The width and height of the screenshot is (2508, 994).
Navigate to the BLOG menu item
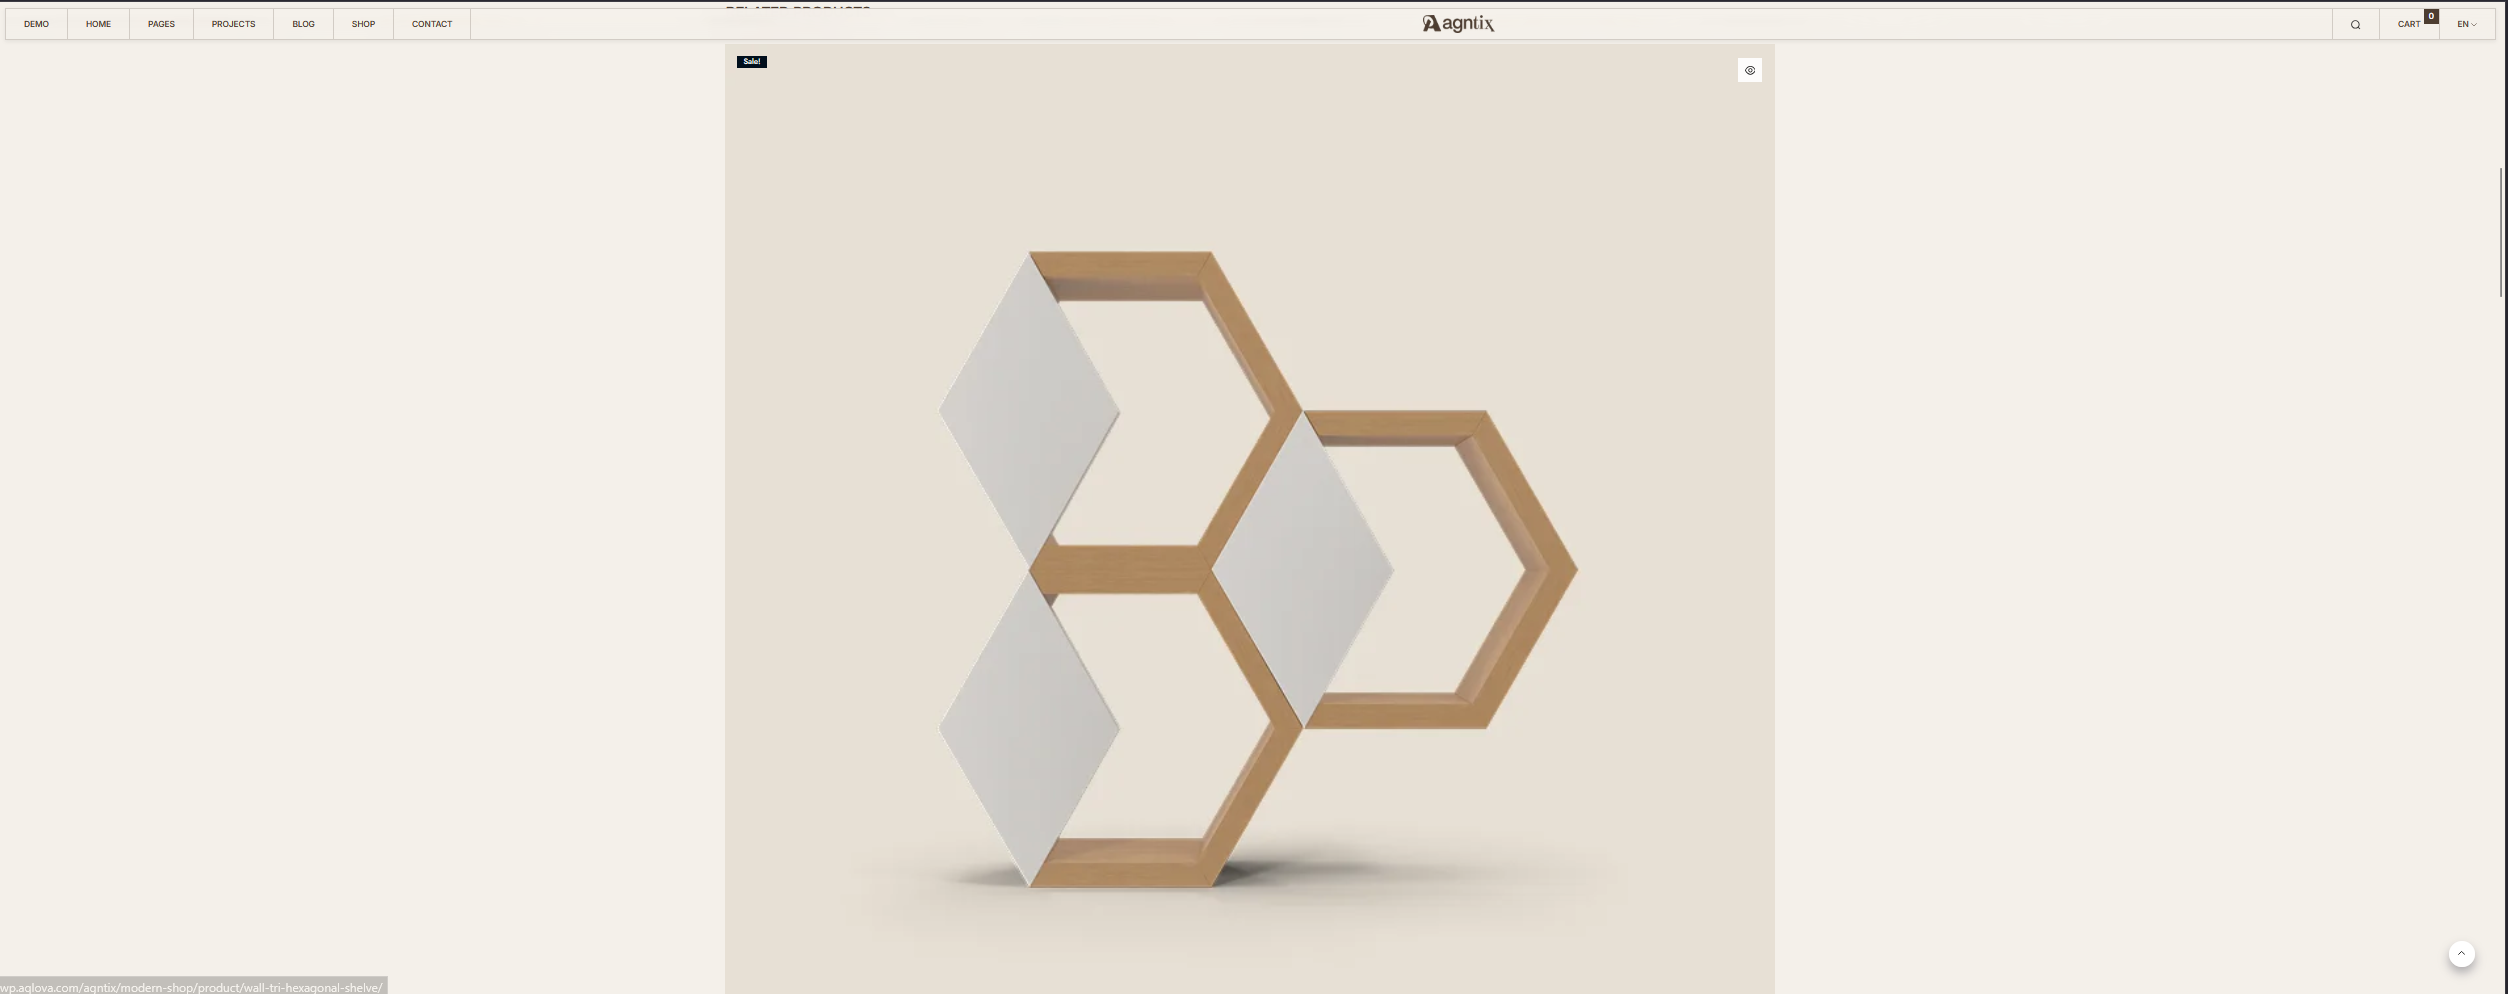(x=303, y=24)
